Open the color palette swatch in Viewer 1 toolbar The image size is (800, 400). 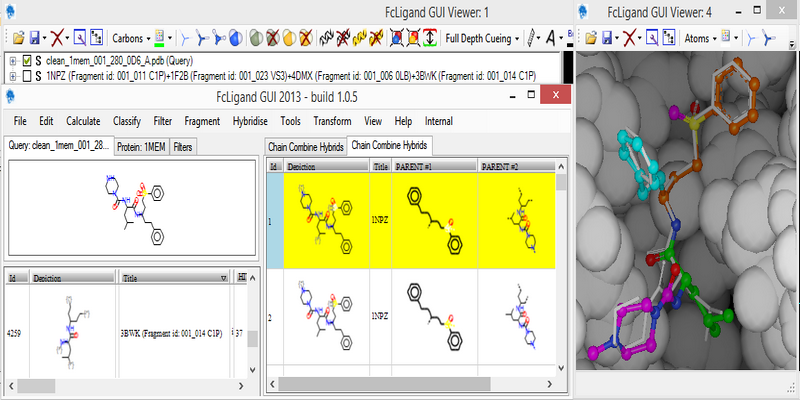(161, 39)
